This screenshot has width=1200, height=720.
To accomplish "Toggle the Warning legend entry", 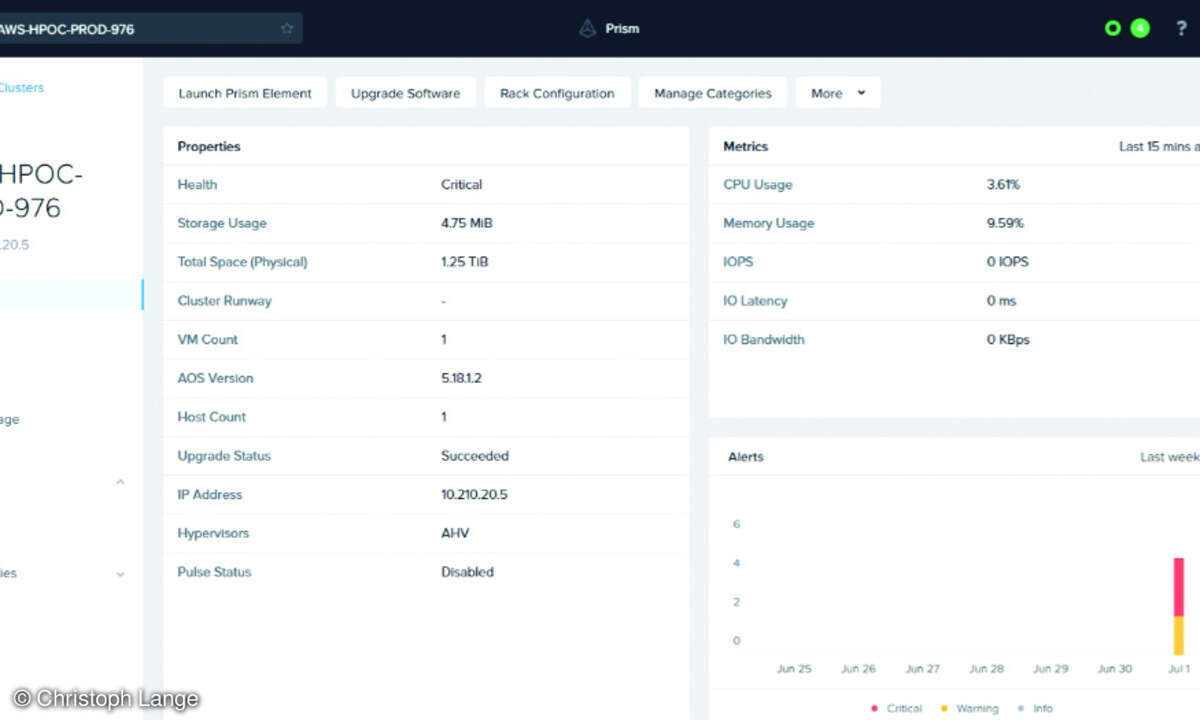I will (x=969, y=708).
